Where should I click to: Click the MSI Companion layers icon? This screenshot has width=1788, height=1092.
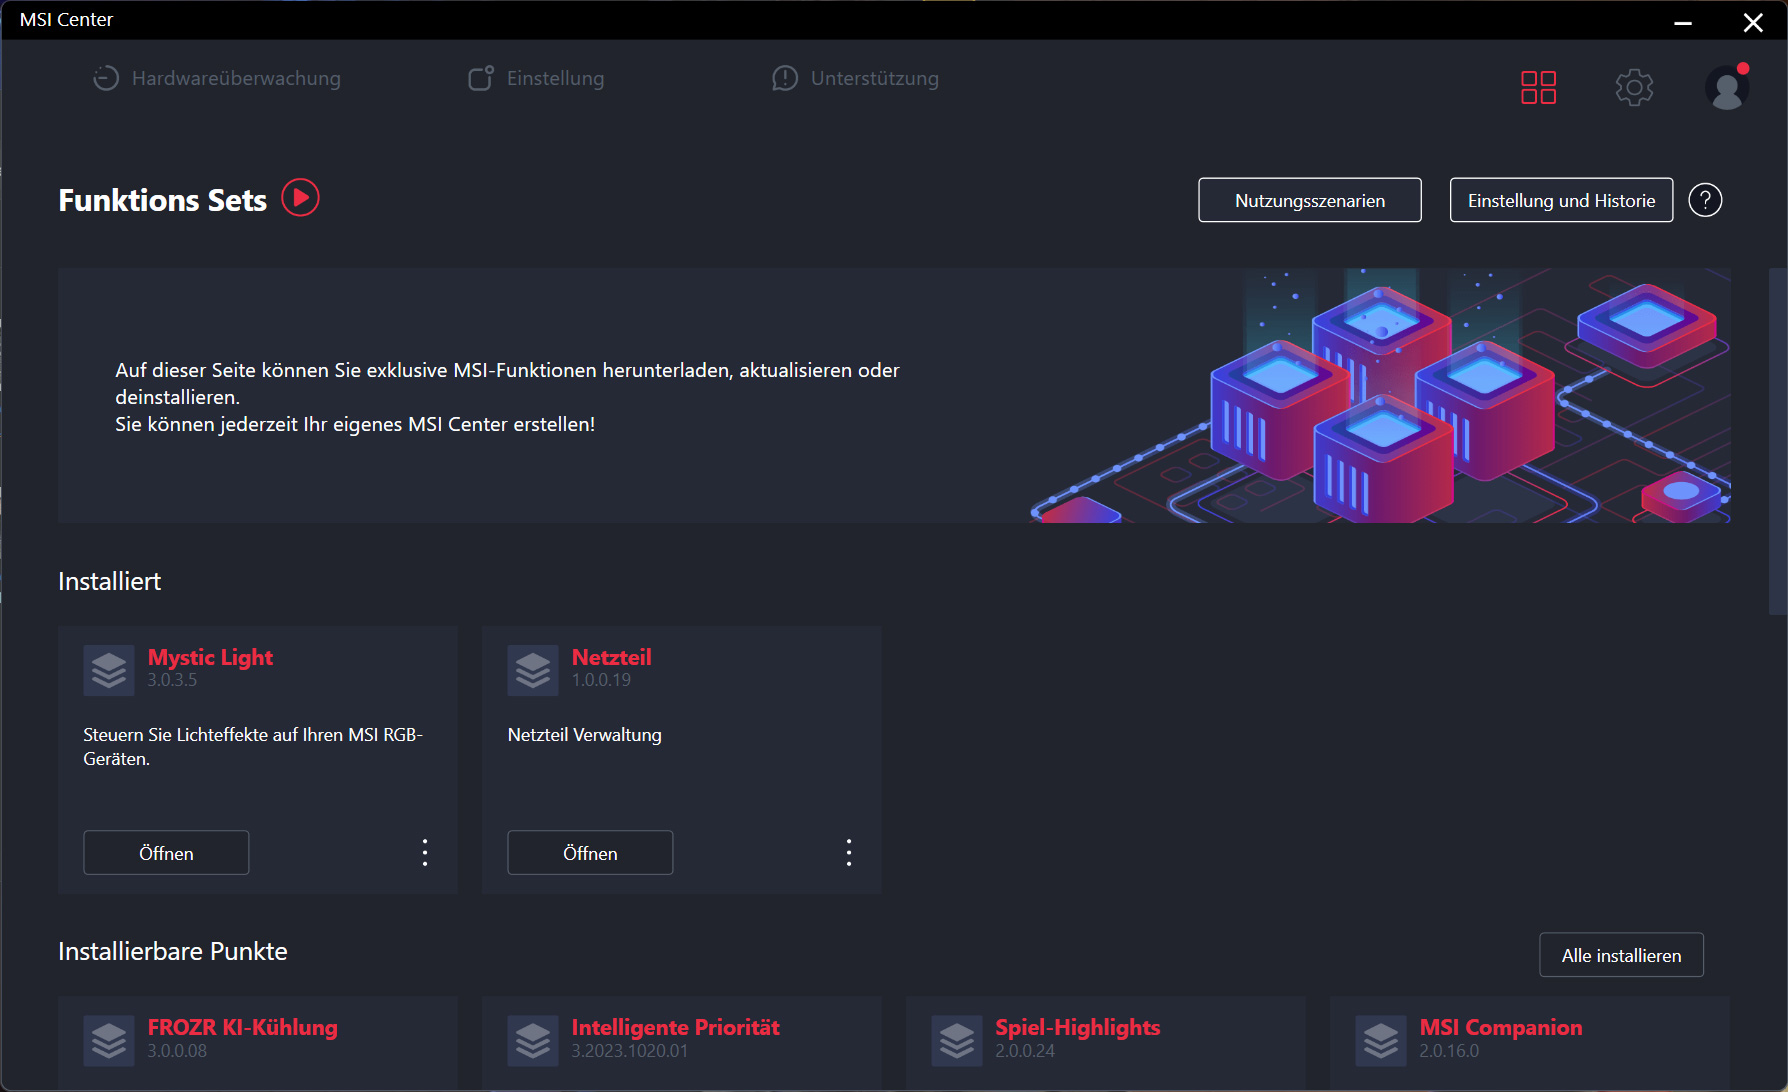tap(1381, 1040)
